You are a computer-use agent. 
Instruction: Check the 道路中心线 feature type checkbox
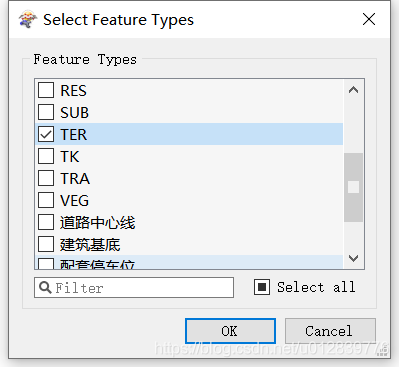[x=46, y=222]
